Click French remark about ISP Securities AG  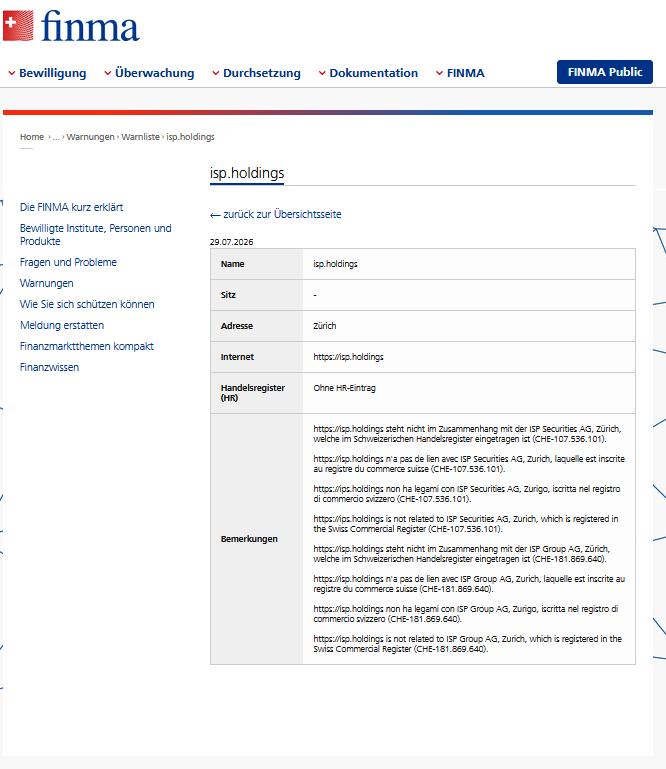pos(469,464)
